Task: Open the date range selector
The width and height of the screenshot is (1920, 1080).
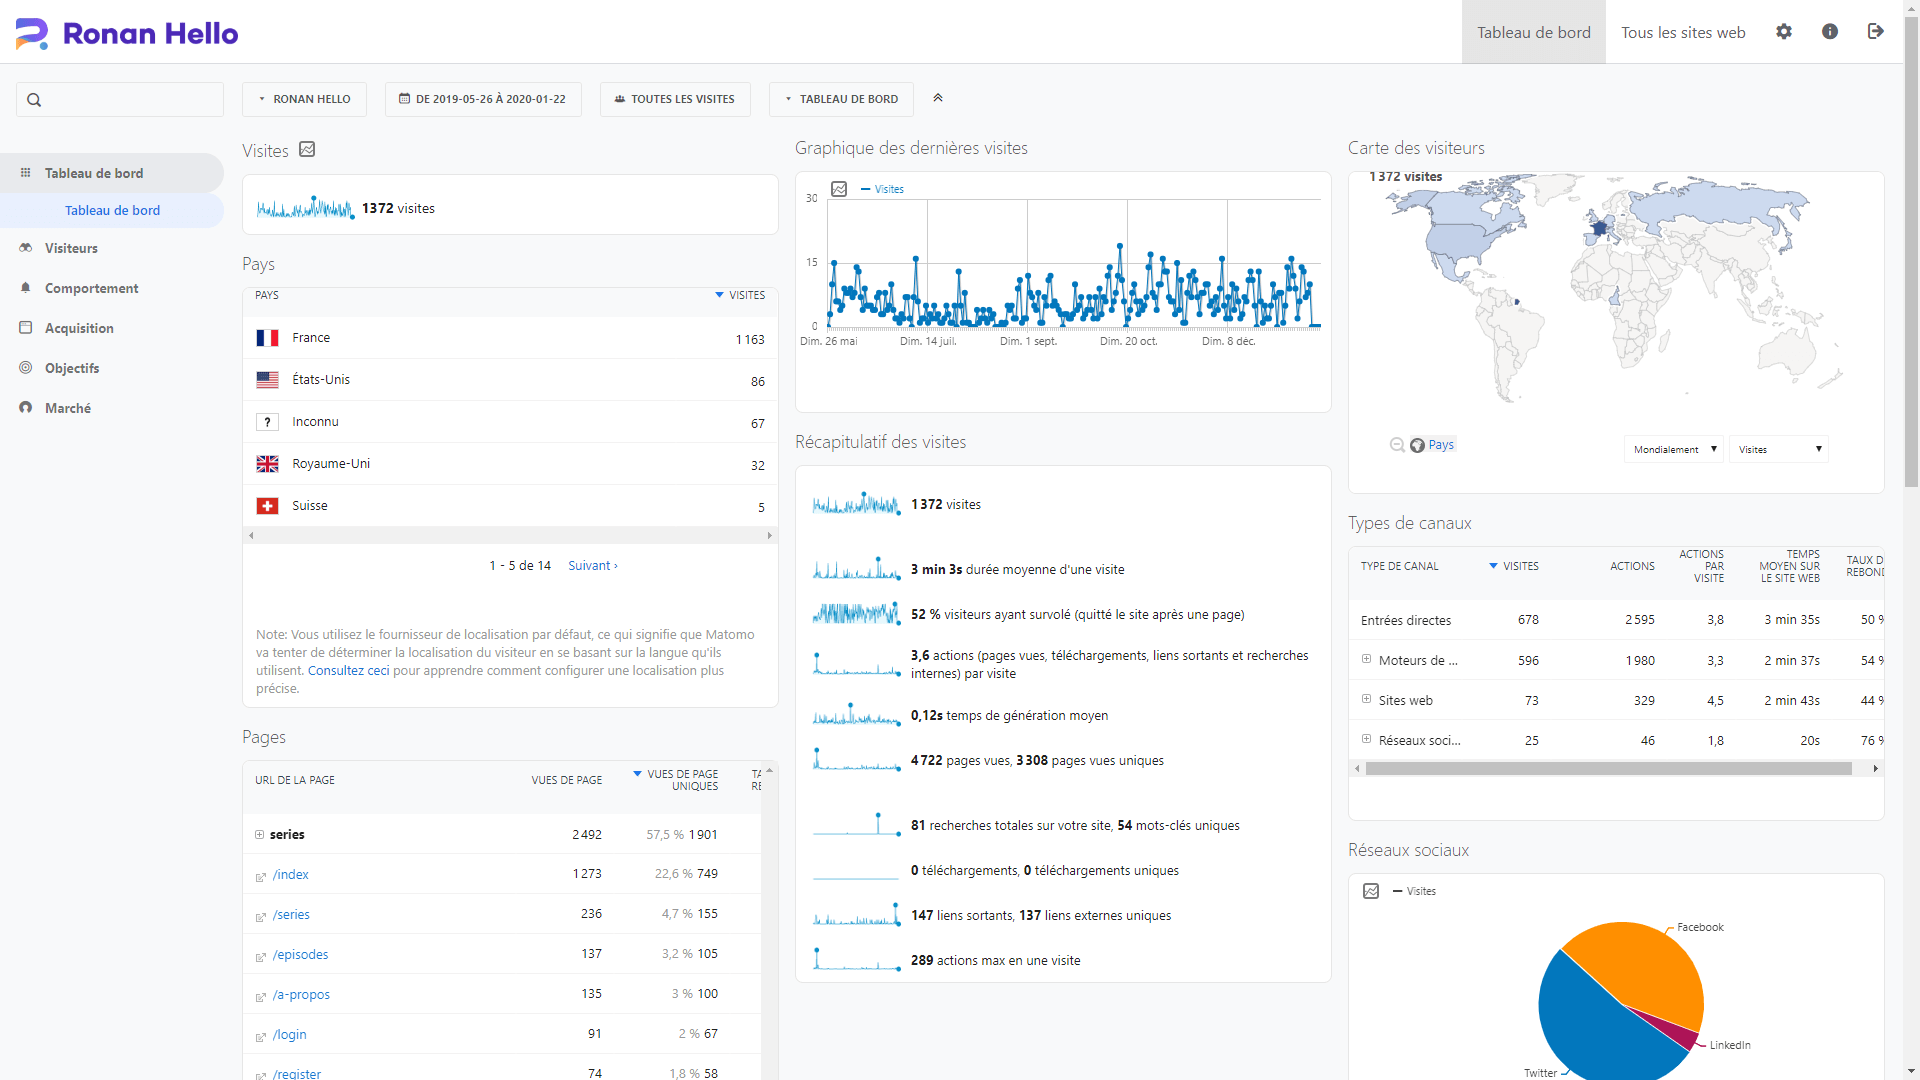Action: pyautogui.click(x=483, y=99)
